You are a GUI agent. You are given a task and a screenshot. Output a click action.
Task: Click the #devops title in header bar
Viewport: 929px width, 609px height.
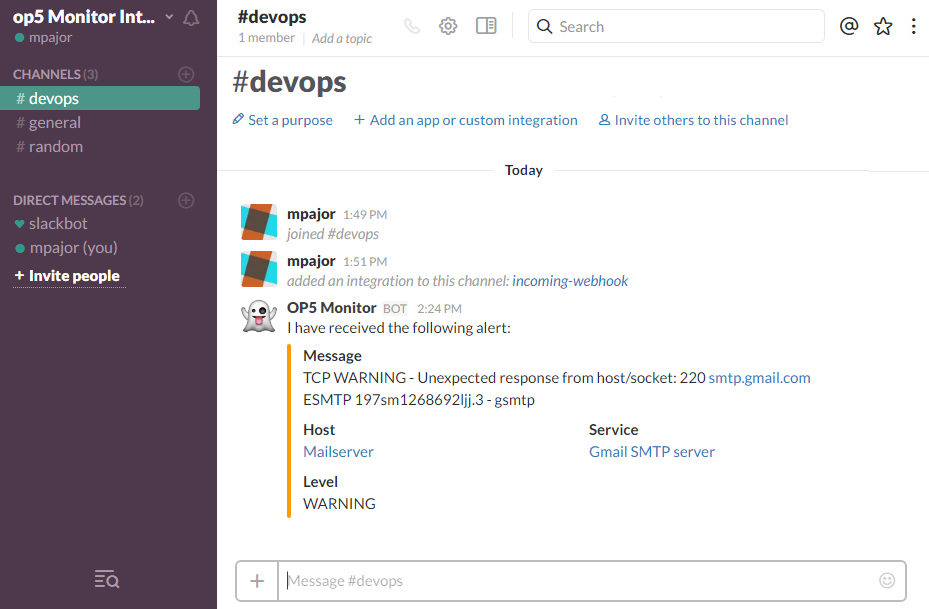coord(272,17)
